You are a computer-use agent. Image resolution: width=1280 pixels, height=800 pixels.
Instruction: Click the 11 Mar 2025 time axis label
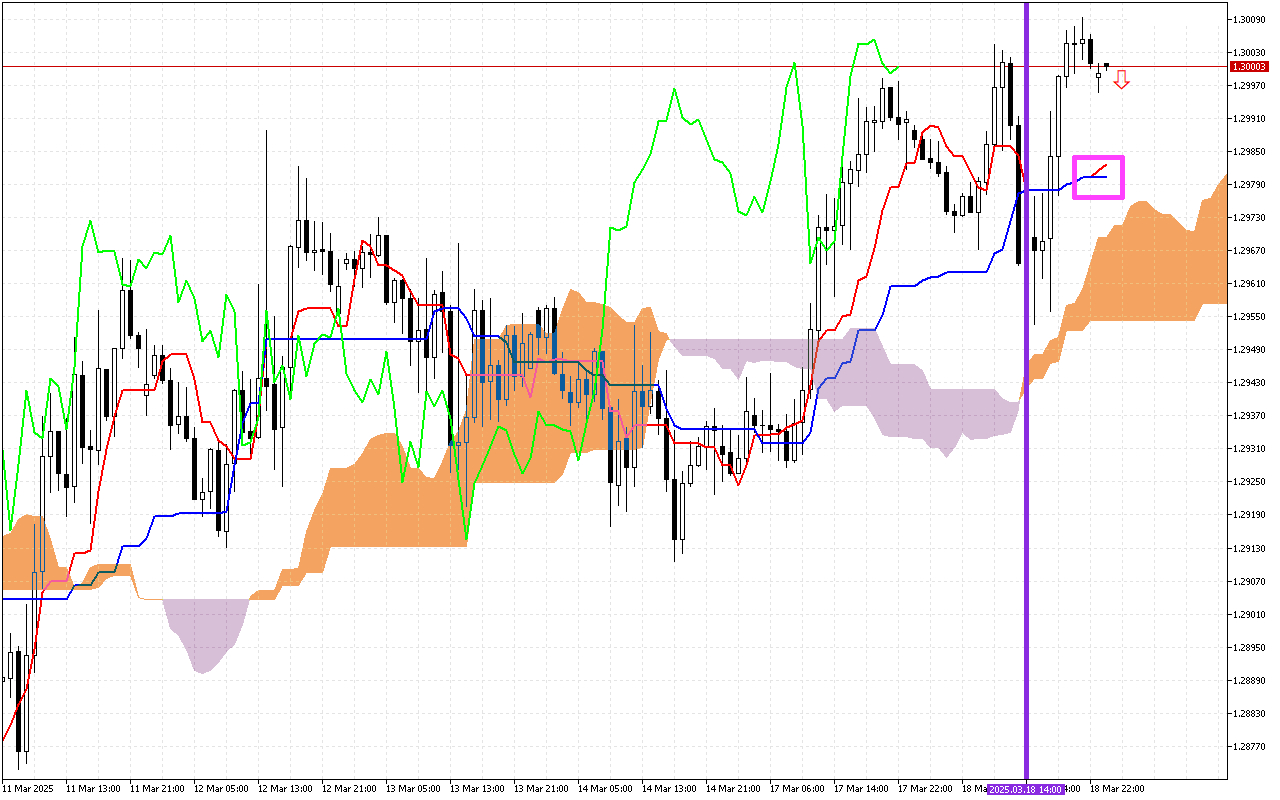pos(28,789)
